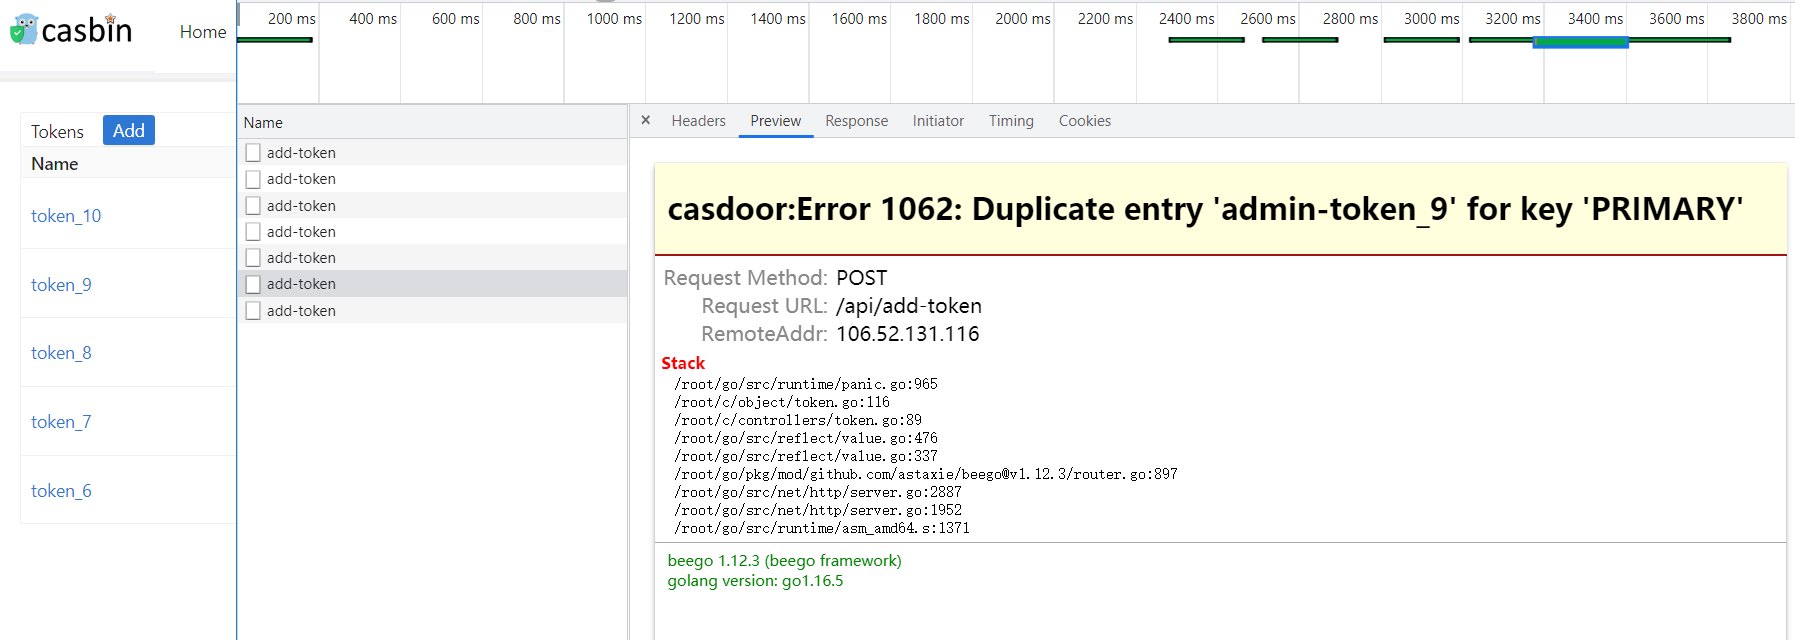Select the fourth add-token request row

[432, 231]
